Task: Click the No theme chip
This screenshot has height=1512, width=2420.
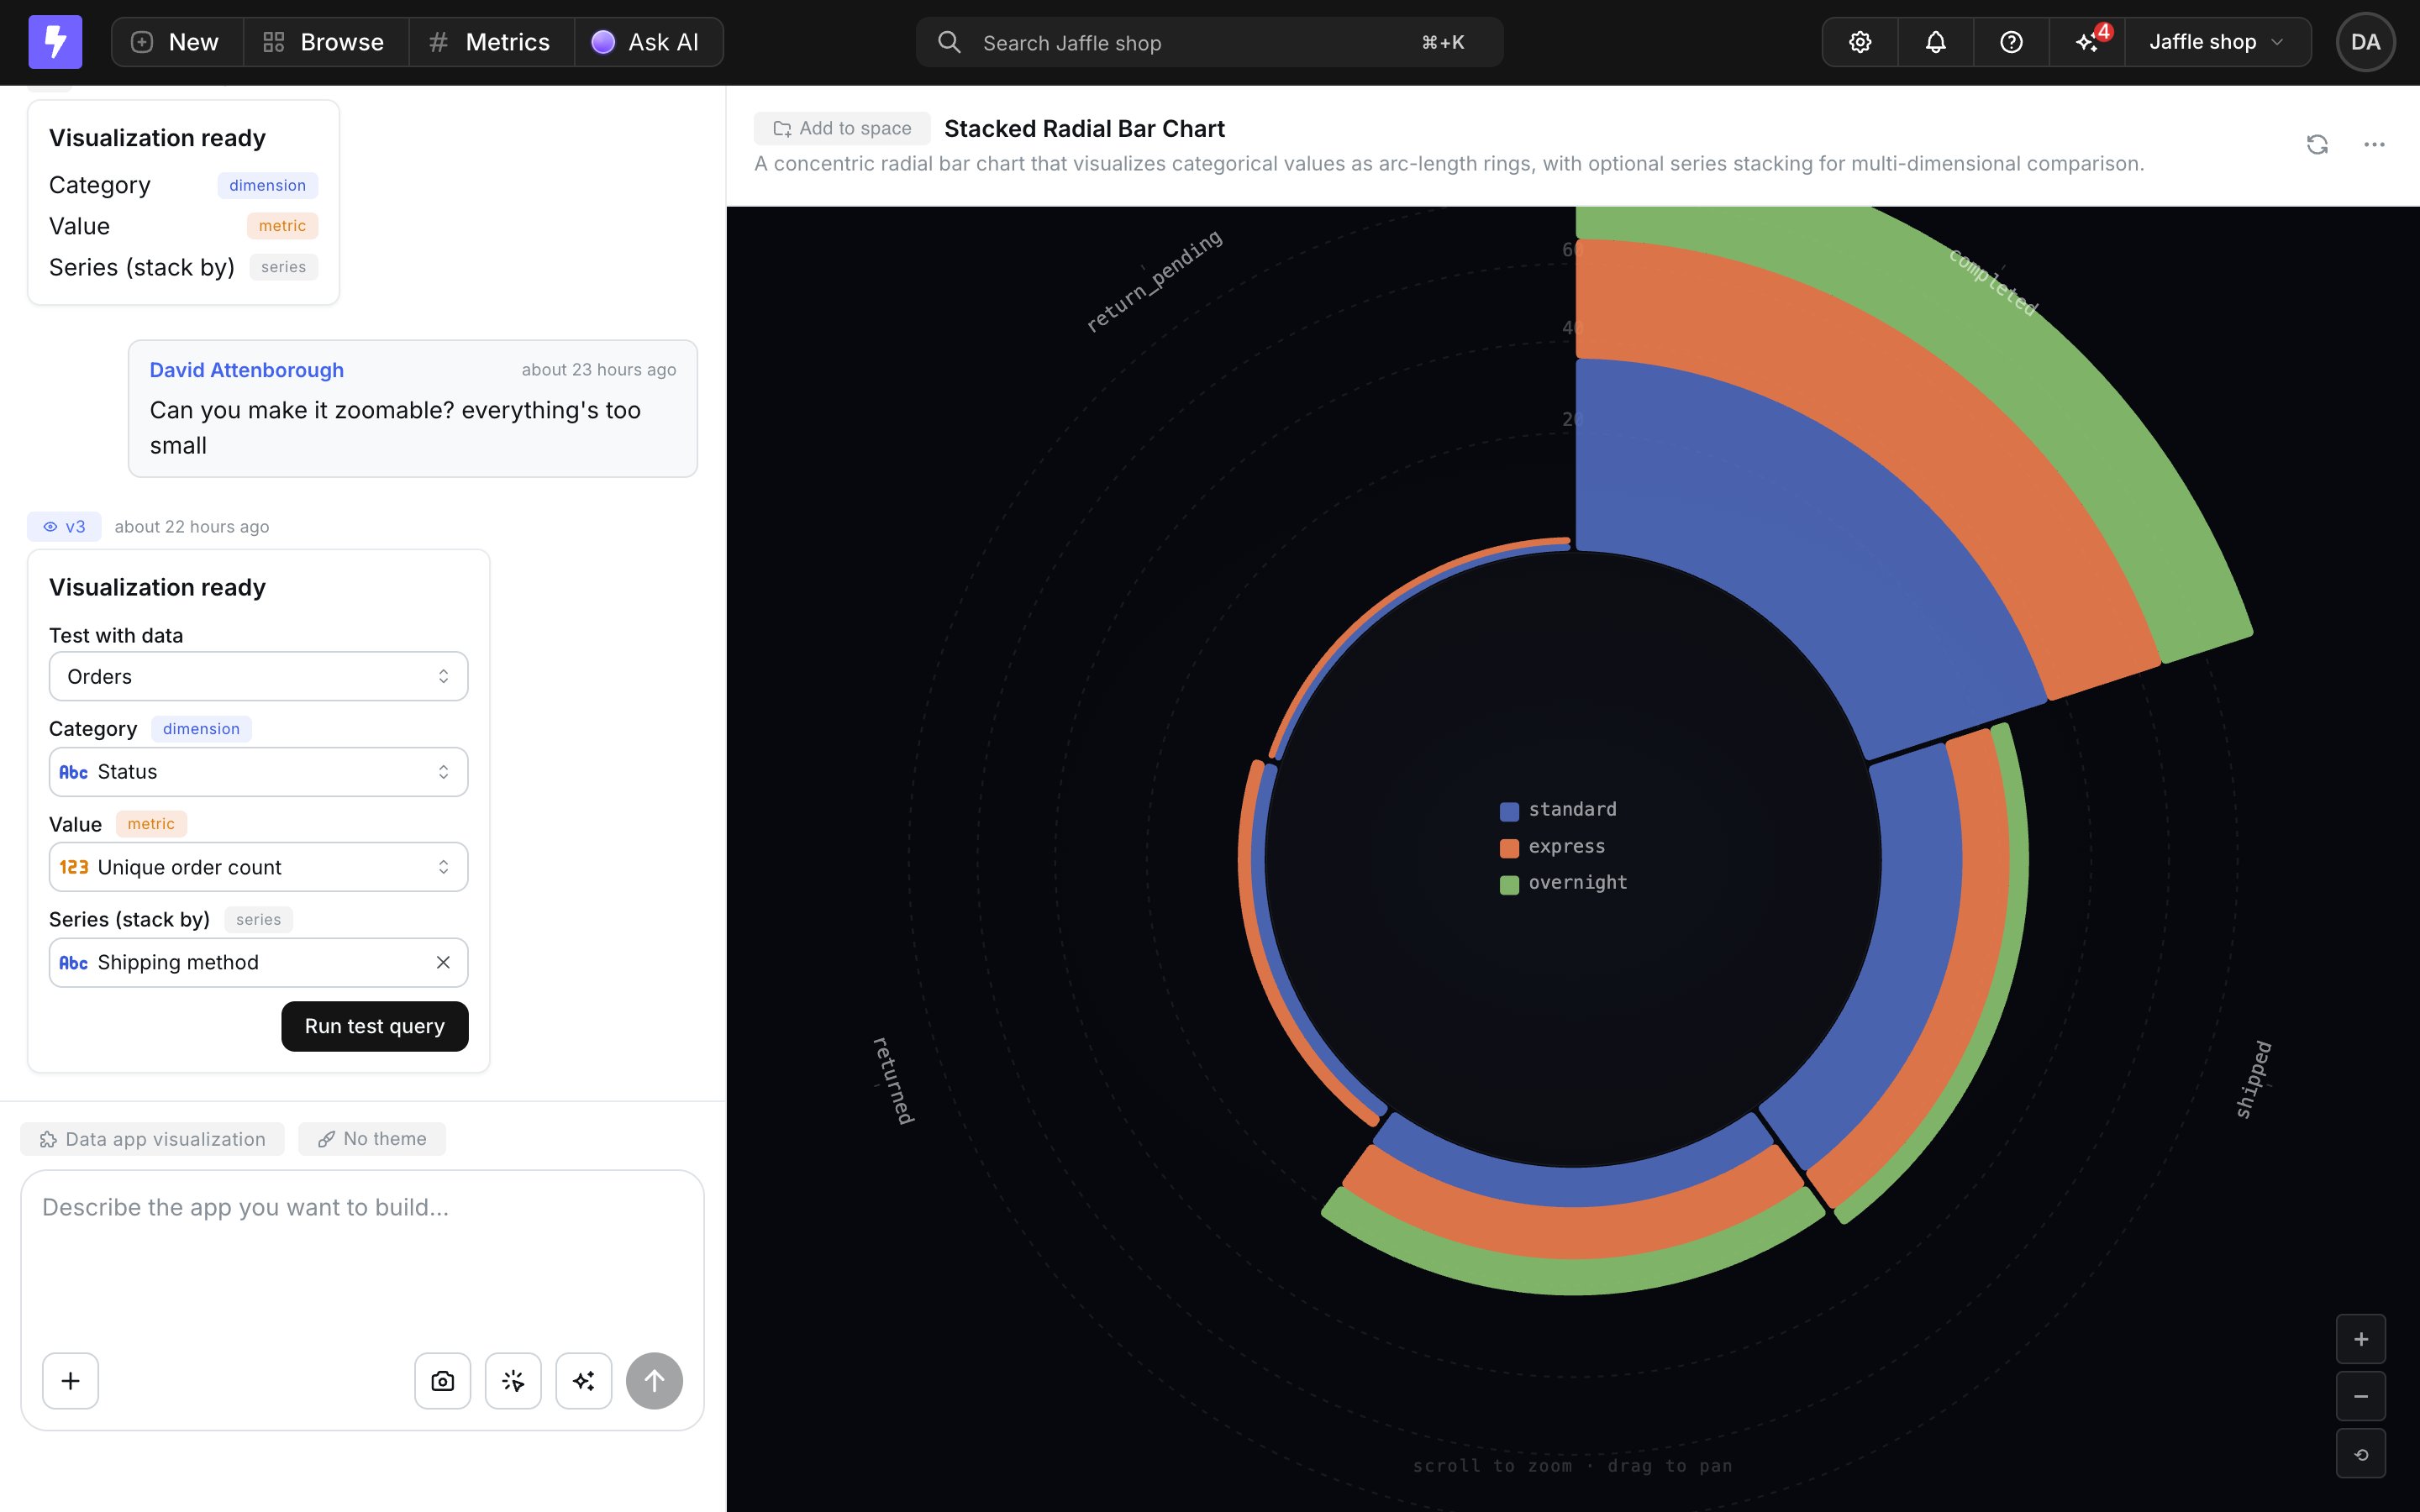Action: [x=372, y=1139]
